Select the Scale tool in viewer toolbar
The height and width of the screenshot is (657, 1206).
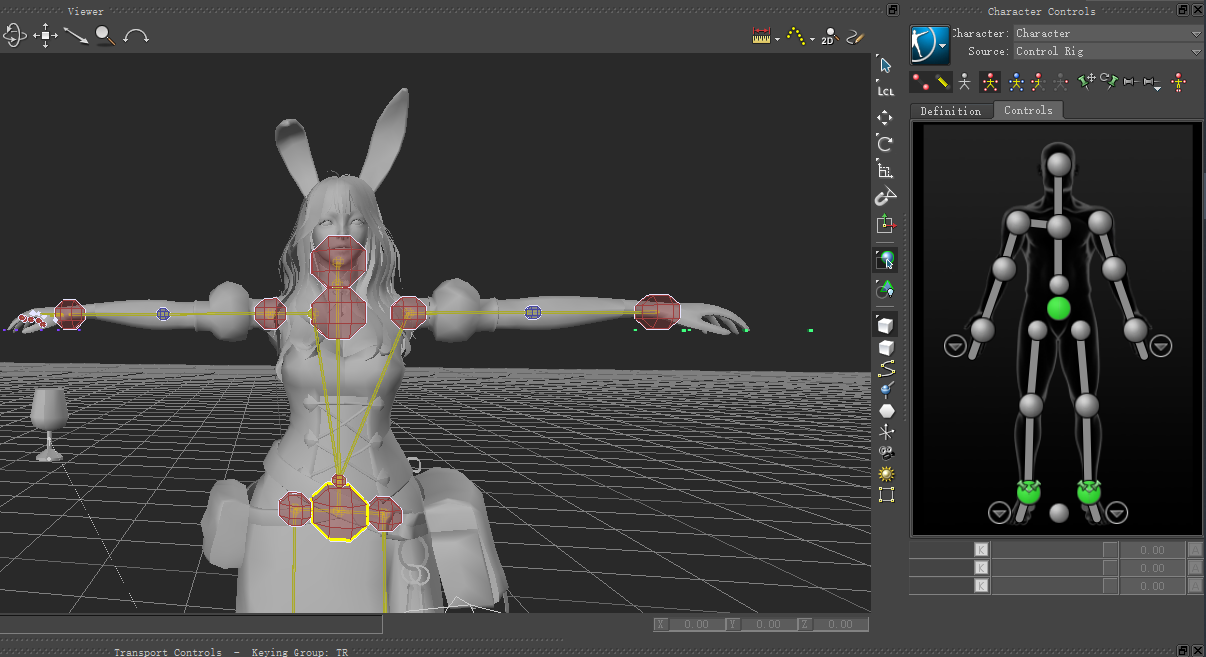pyautogui.click(x=885, y=171)
